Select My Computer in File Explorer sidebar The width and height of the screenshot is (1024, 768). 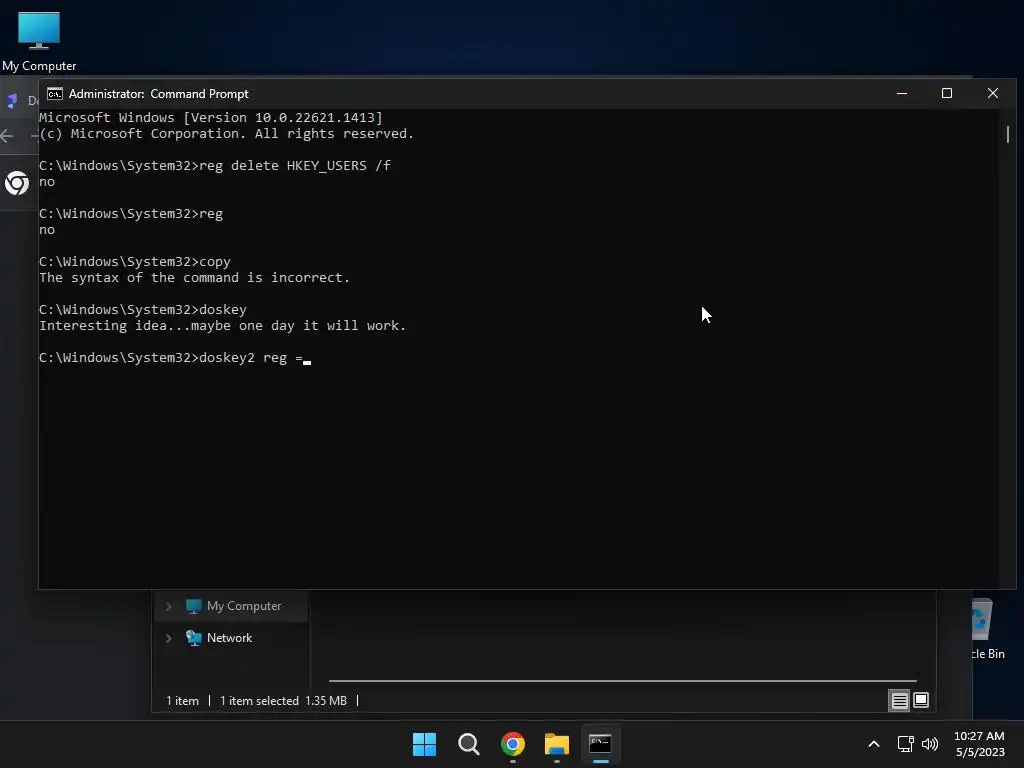coord(232,606)
